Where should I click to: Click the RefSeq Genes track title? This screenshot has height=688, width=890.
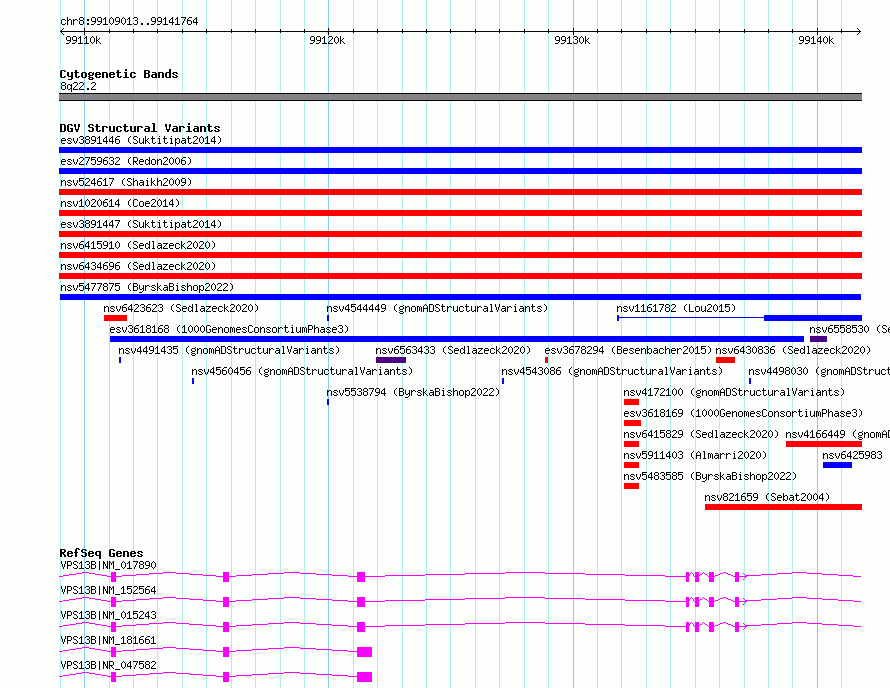click(x=101, y=553)
